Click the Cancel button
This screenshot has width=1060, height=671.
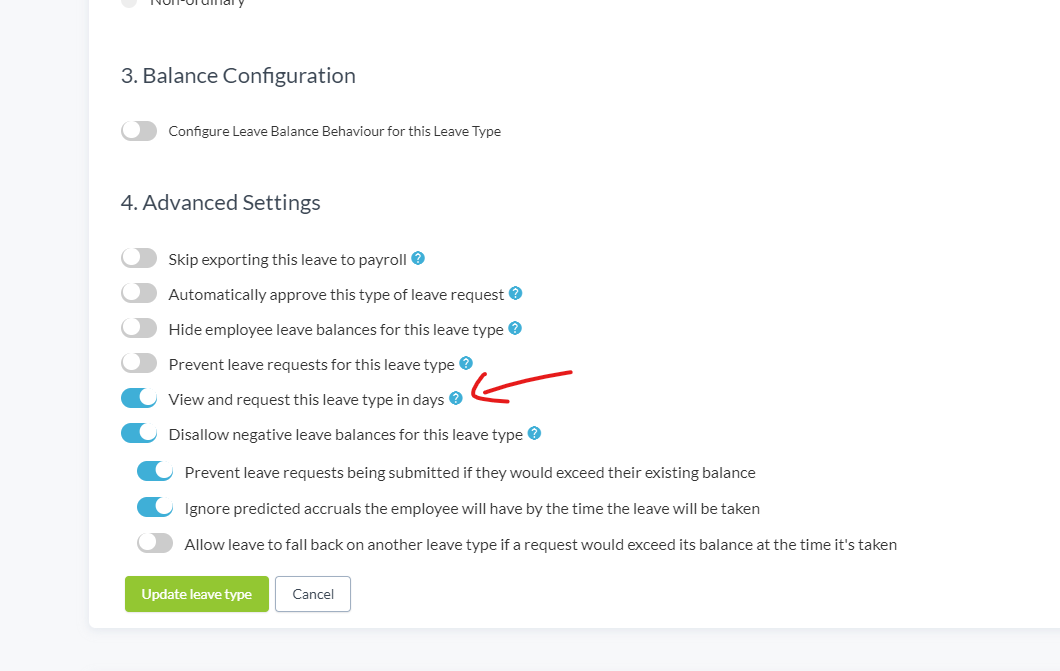point(313,594)
